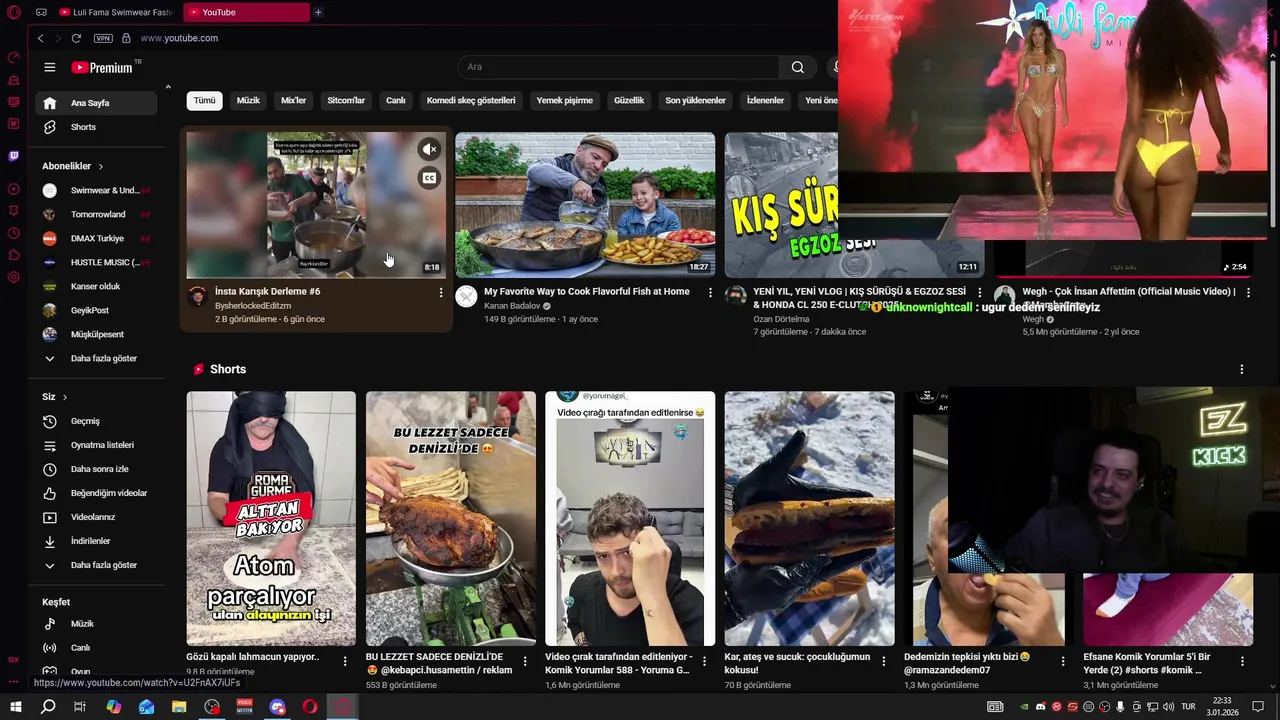
Task: Open the YouTube hamburger guide menu
Action: coord(49,67)
